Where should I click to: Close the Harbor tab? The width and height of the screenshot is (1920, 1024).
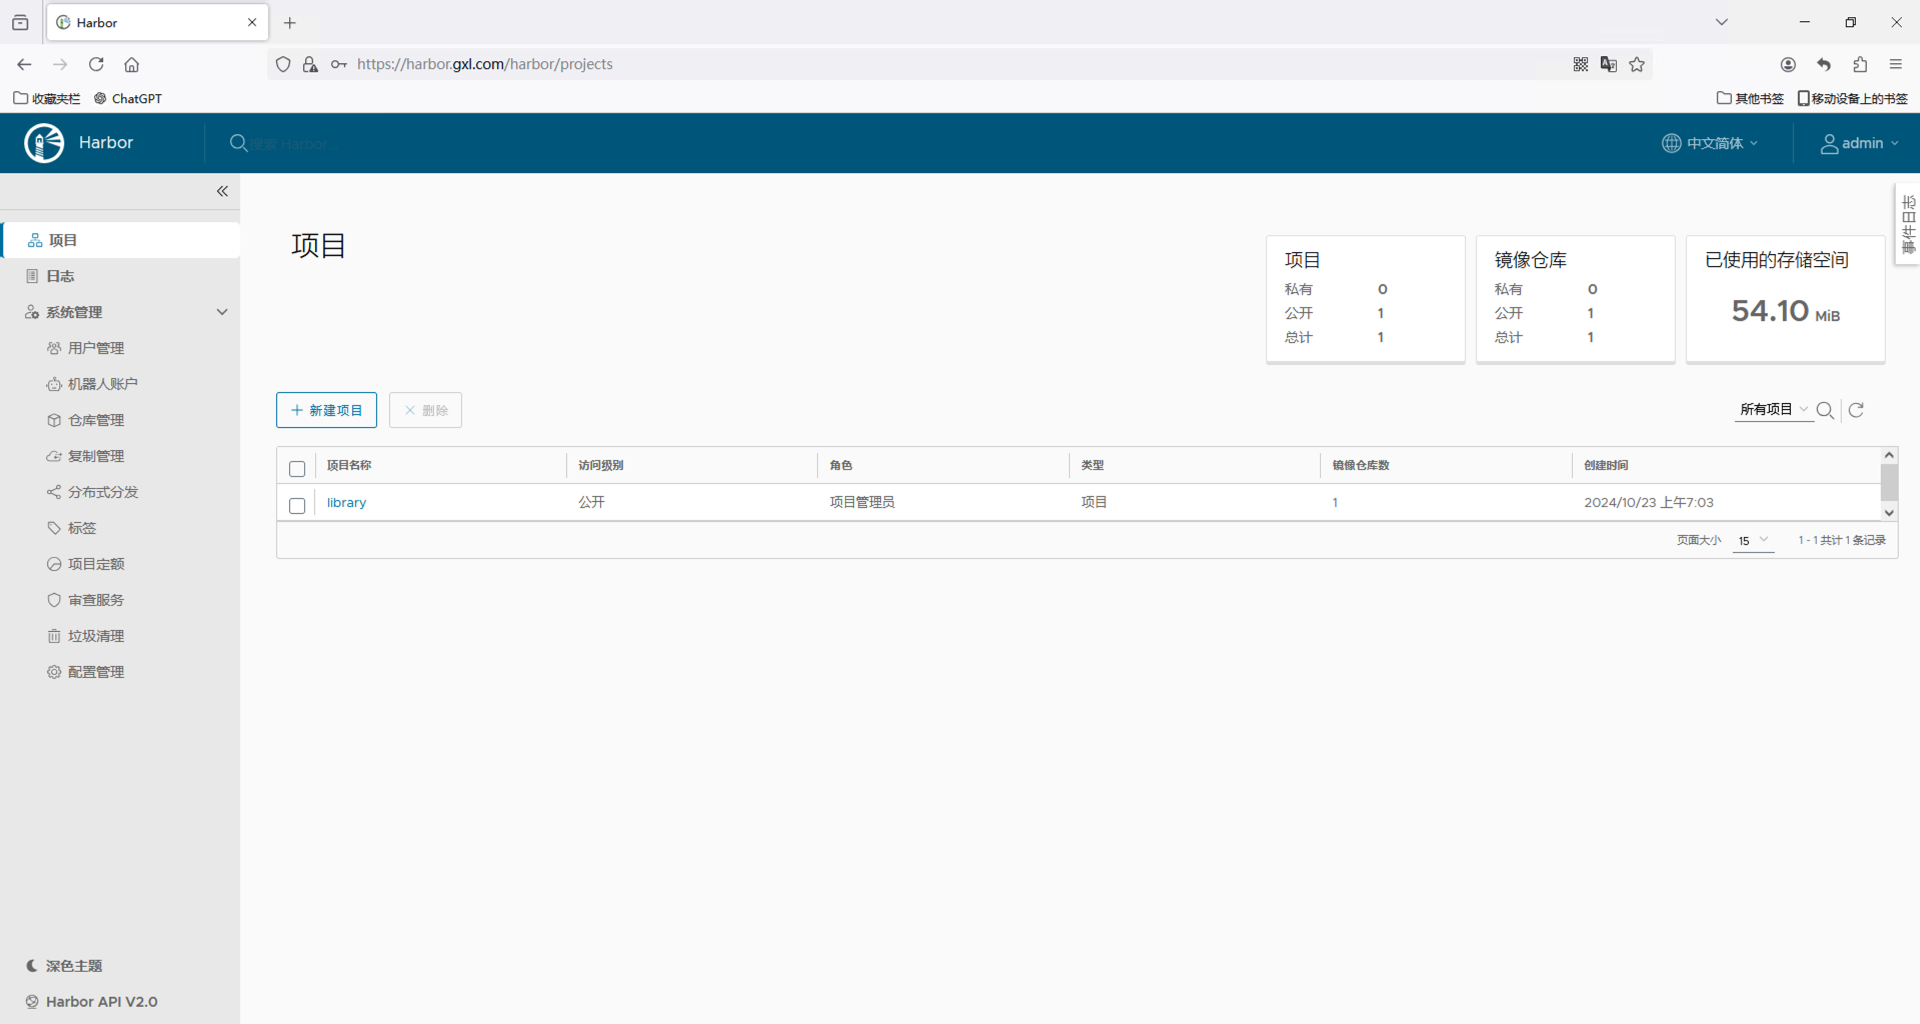(252, 22)
